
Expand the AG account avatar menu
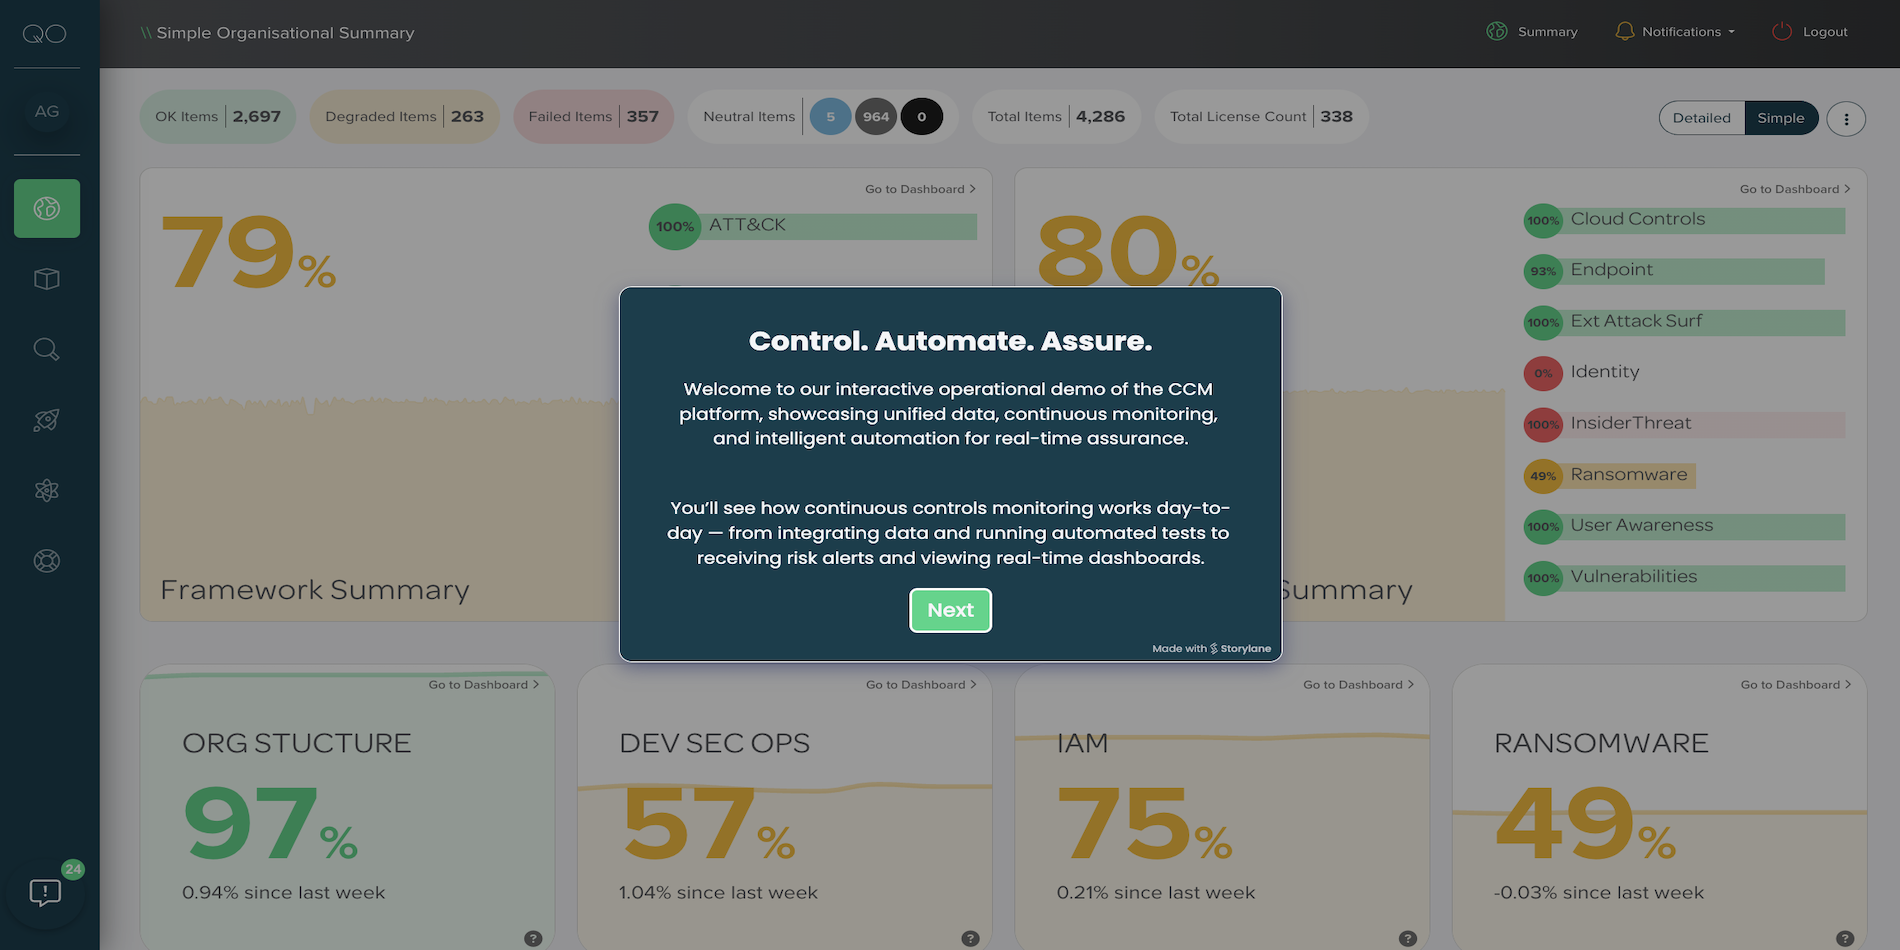[x=47, y=111]
